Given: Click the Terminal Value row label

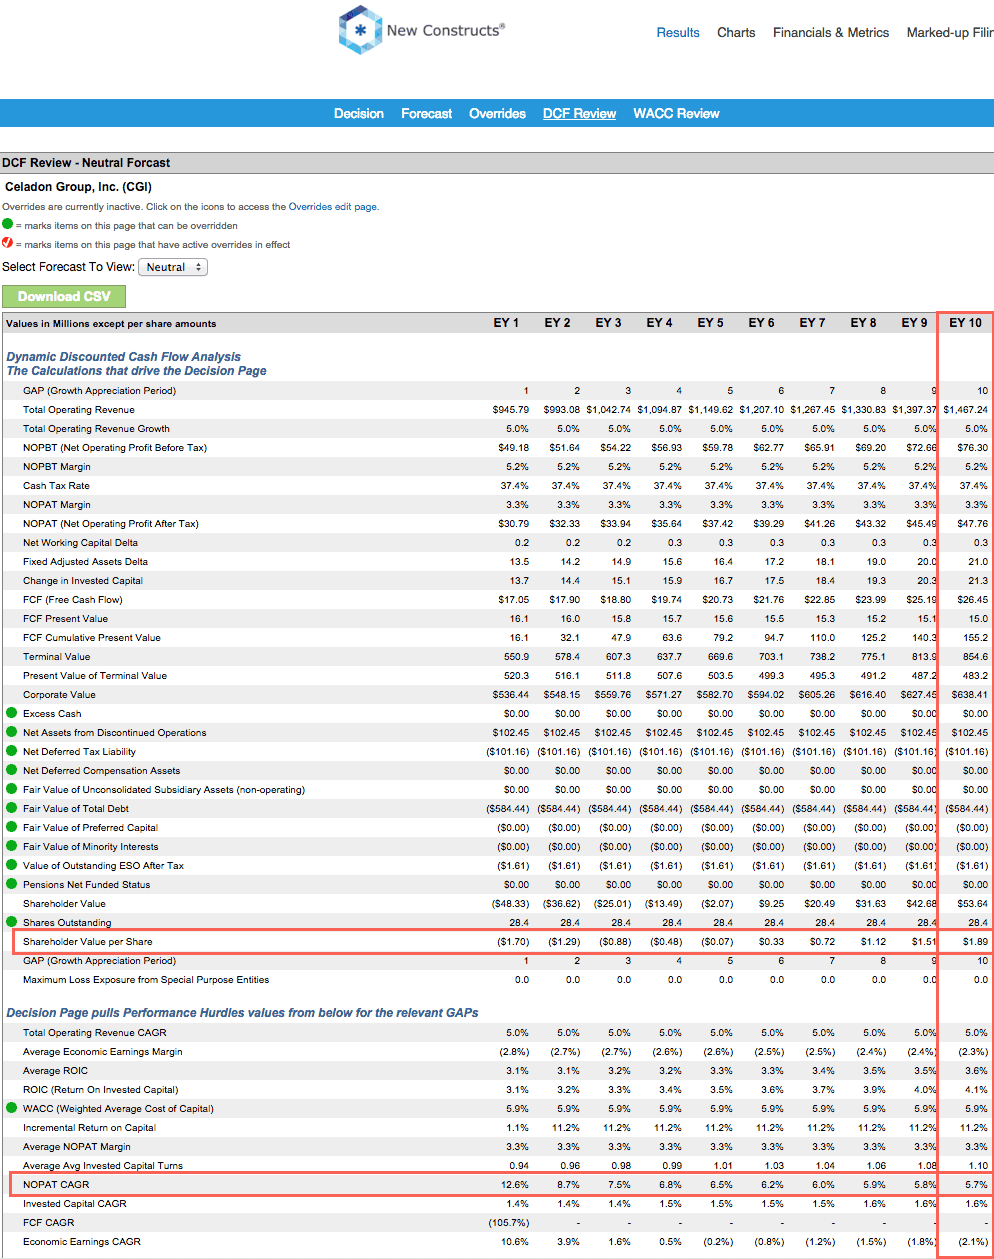Looking at the screenshot, I should pyautogui.click(x=57, y=657).
